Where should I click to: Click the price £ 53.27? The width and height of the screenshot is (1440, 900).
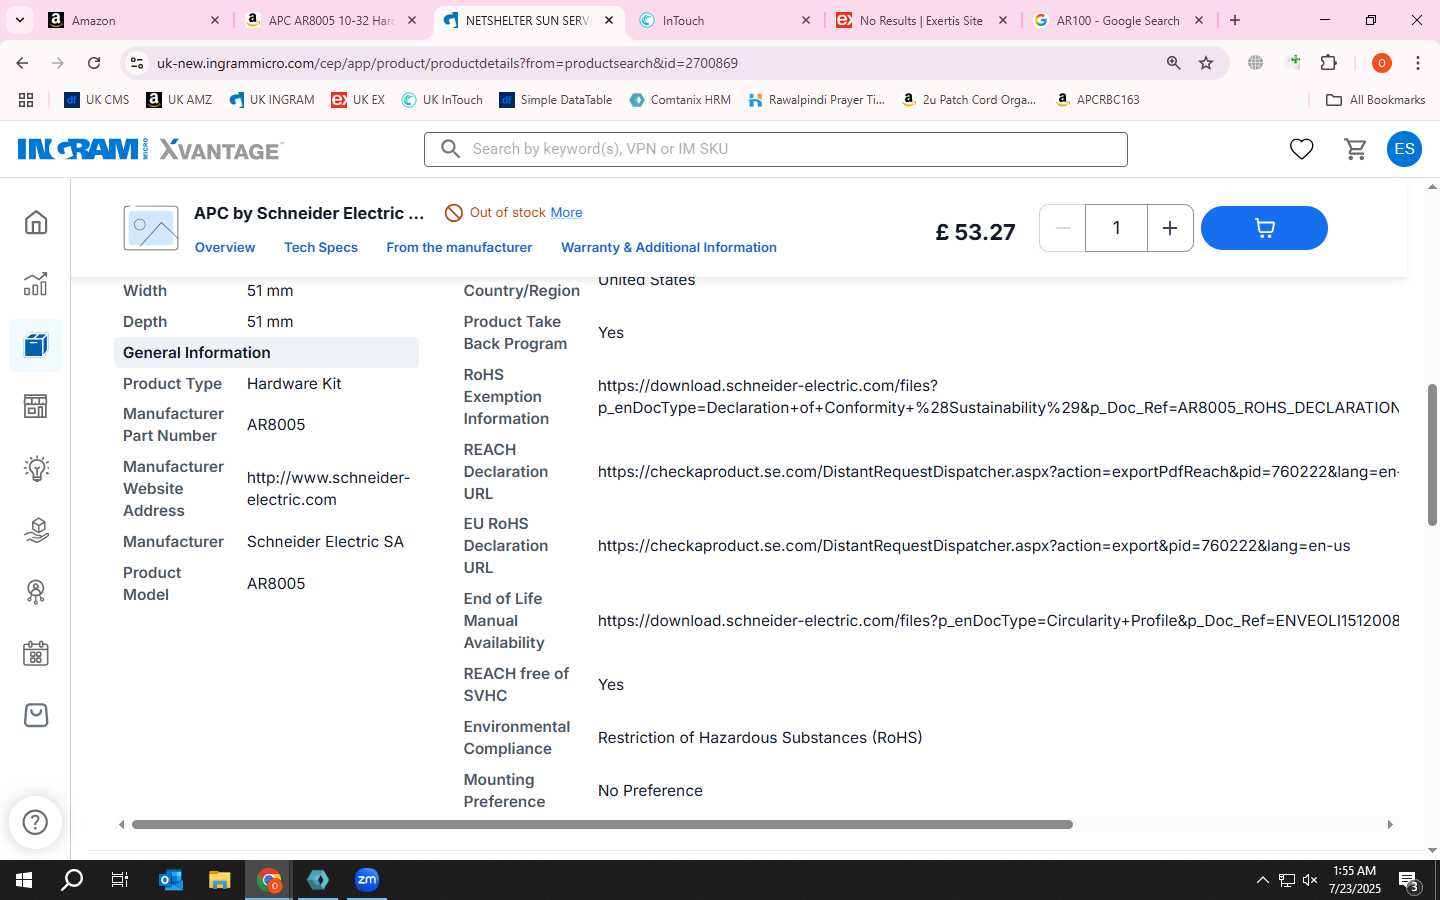(x=975, y=232)
